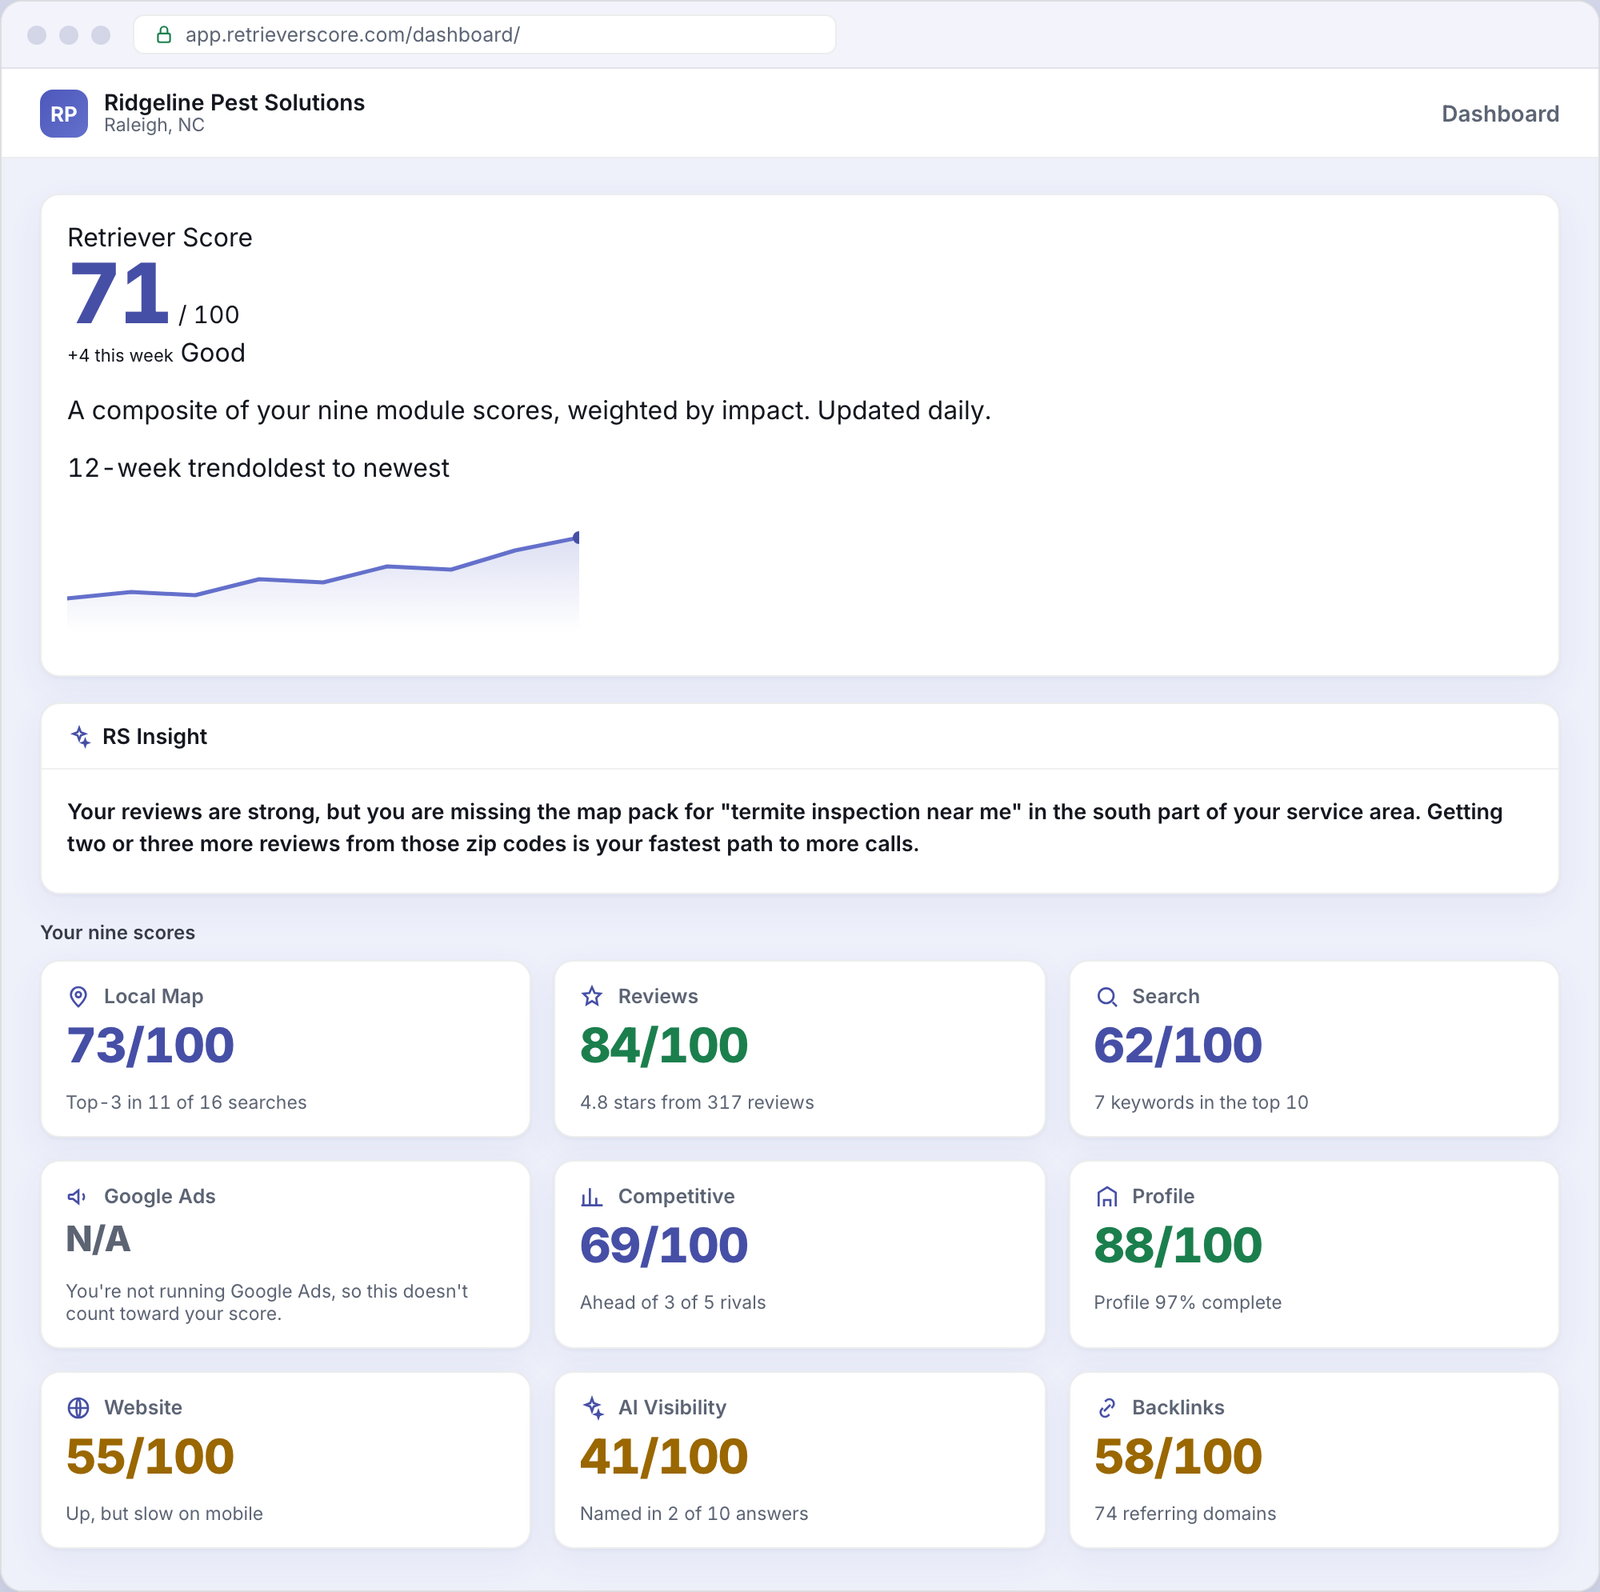This screenshot has height=1592, width=1600.
Task: Open the Website 55/100 score
Action: click(x=150, y=1457)
